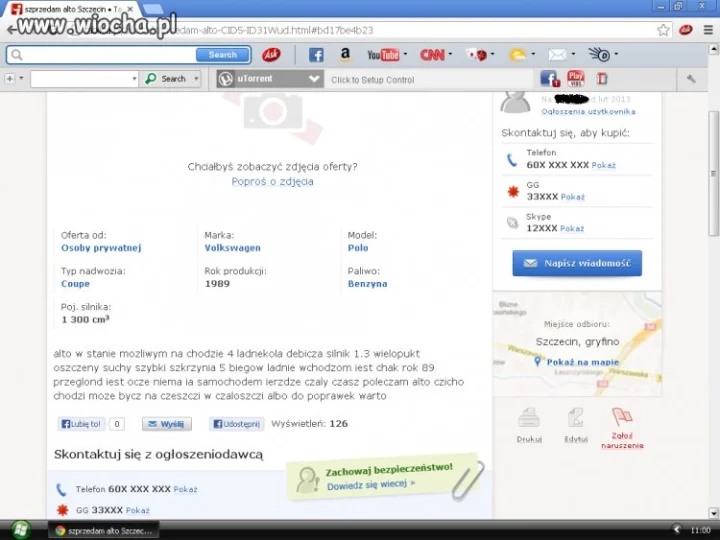
Task: Click the Napisz wiadomość button
Action: (577, 263)
